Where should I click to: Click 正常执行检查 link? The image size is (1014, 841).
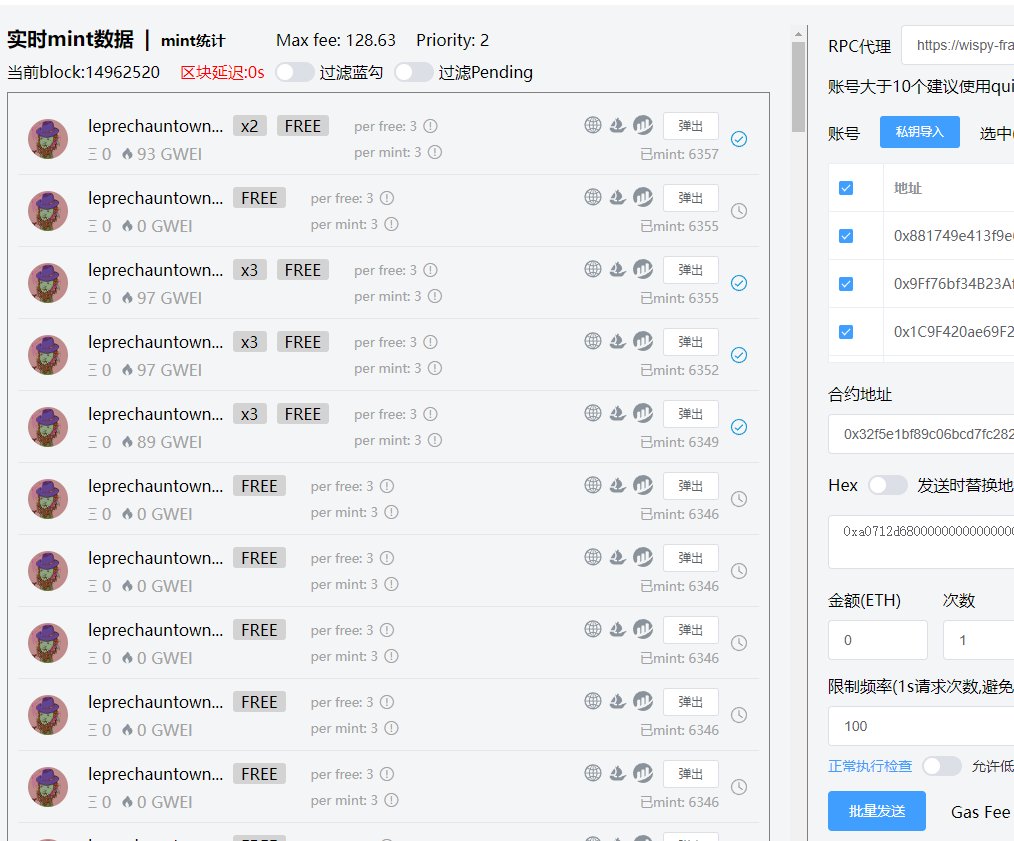coord(870,766)
